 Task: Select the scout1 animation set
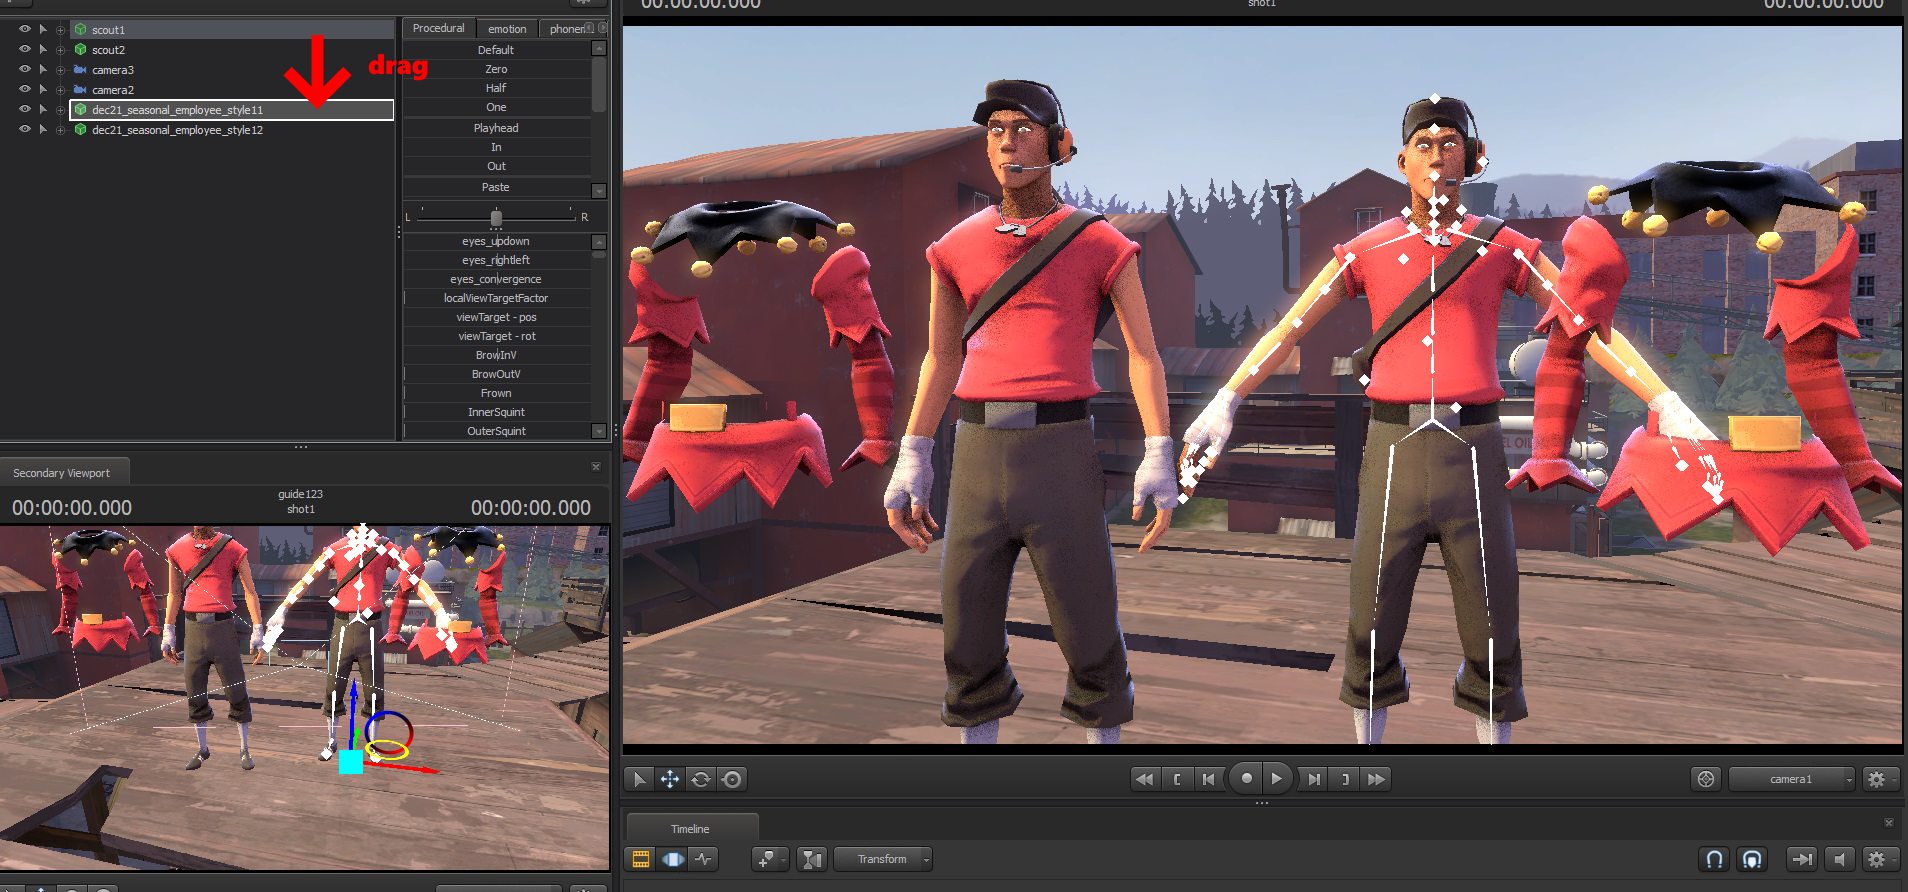(231, 30)
